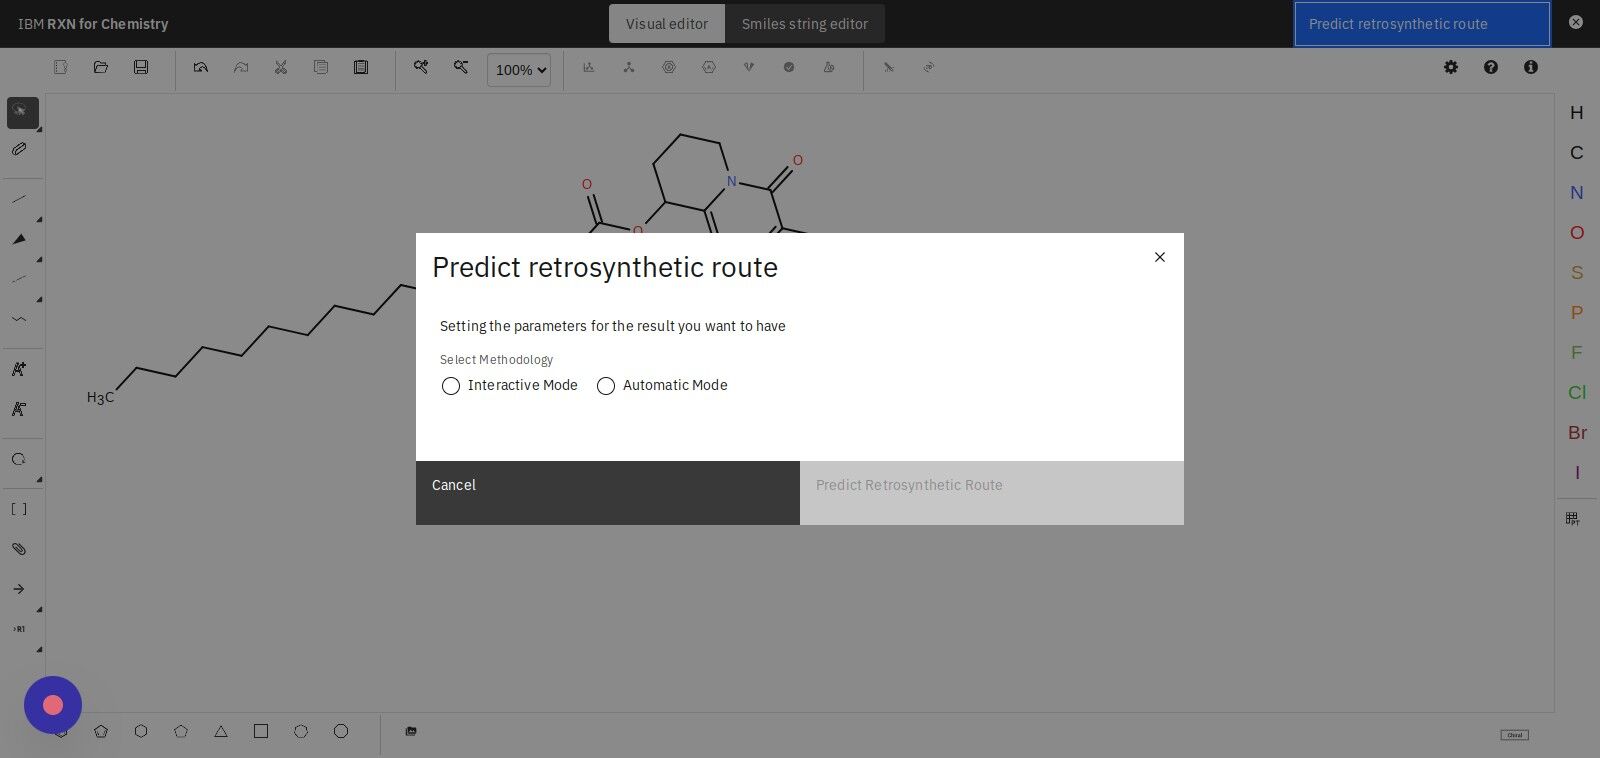Click the Aromatize ring icon
1600x758 pixels.
tap(669, 67)
